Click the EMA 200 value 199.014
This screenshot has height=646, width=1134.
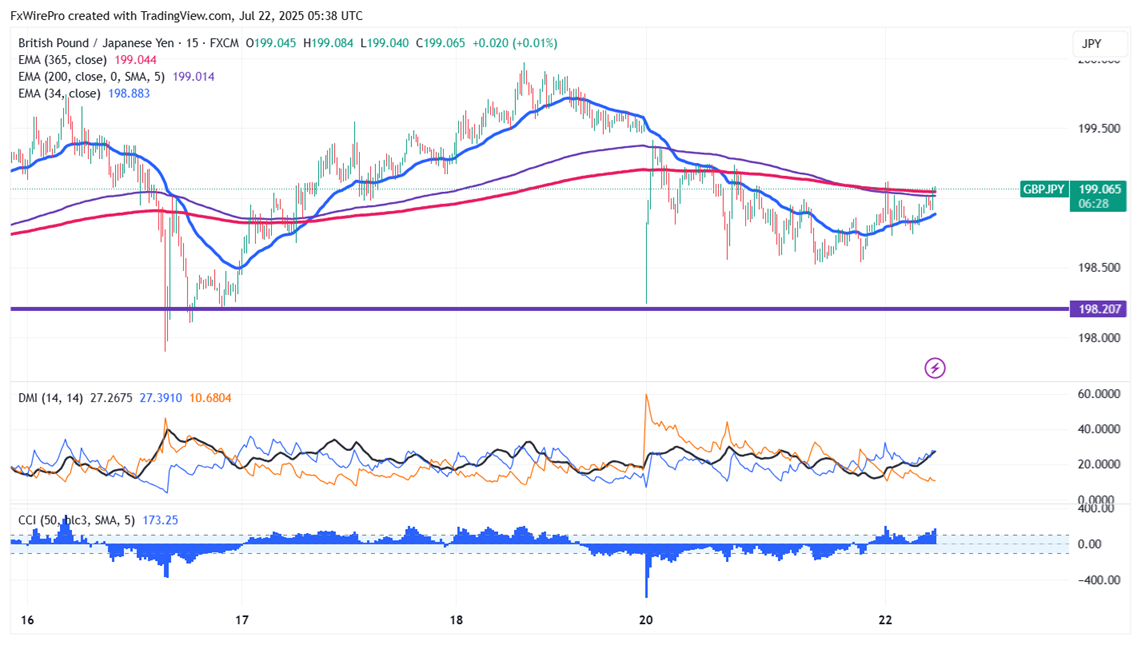pos(193,77)
